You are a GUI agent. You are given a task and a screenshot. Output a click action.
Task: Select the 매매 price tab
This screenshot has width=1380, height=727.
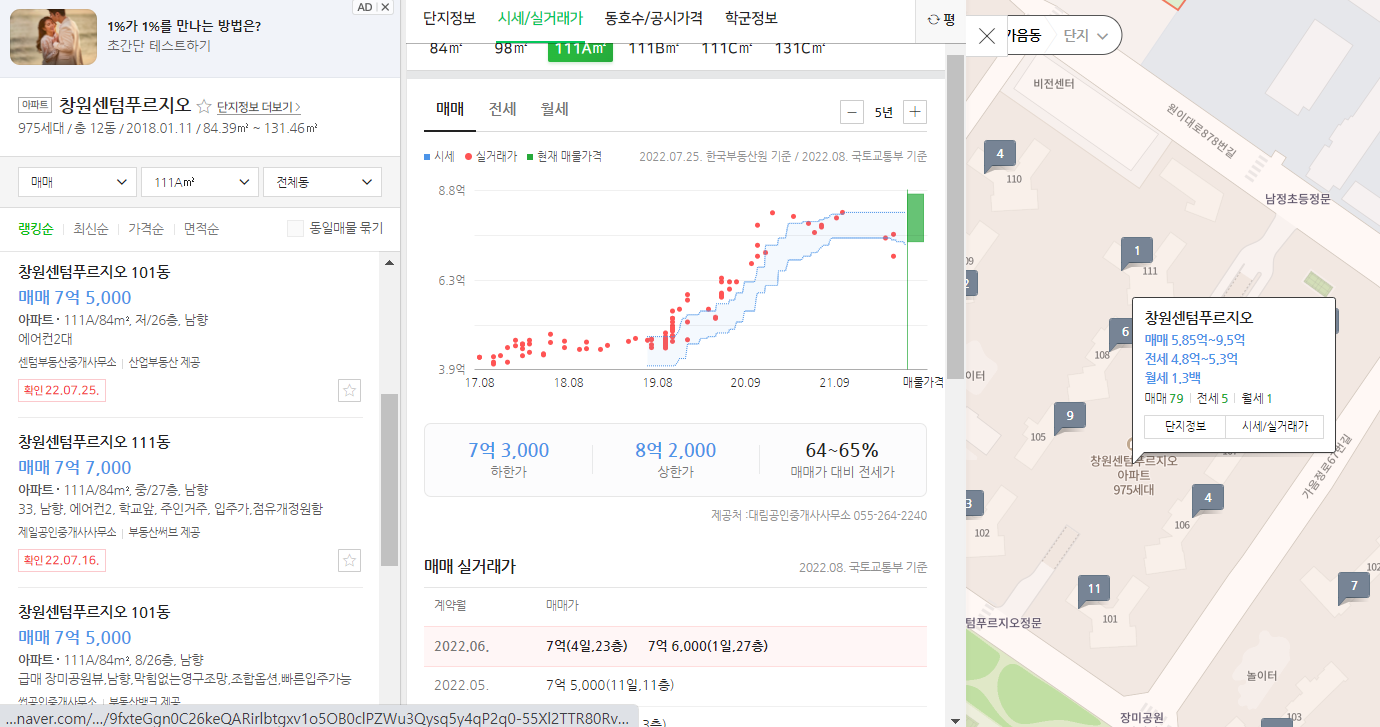(x=449, y=110)
